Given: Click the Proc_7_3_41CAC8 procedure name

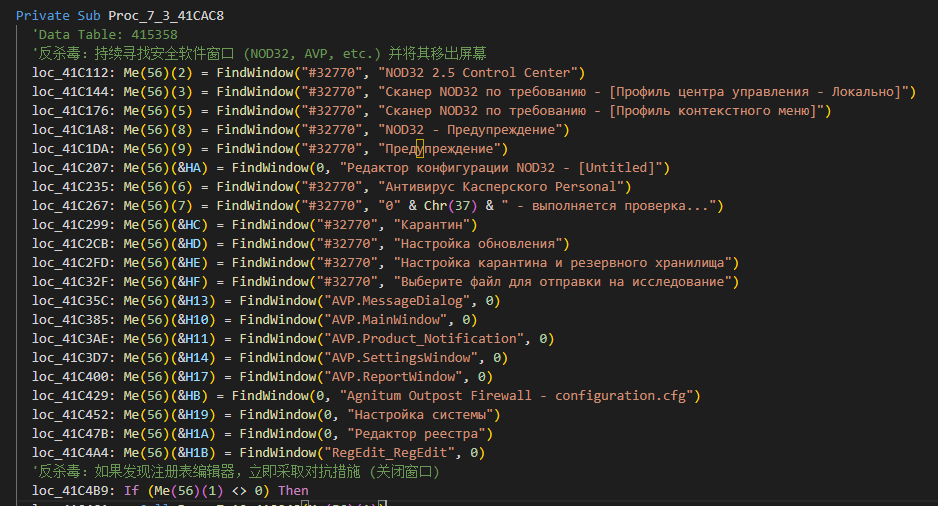Looking at the screenshot, I should coord(166,16).
